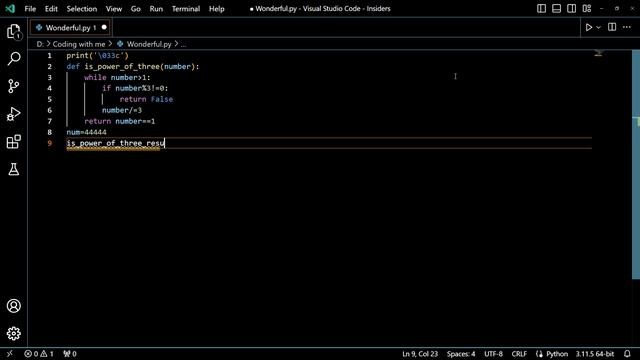Open the Explorer view in activity bar

(13, 32)
